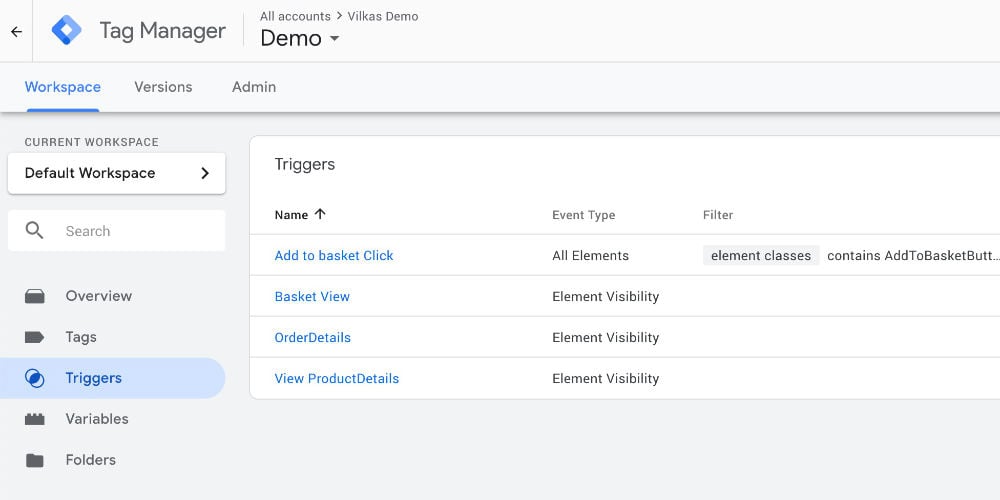
Task: Click the Tag Manager logo
Action: (66, 31)
